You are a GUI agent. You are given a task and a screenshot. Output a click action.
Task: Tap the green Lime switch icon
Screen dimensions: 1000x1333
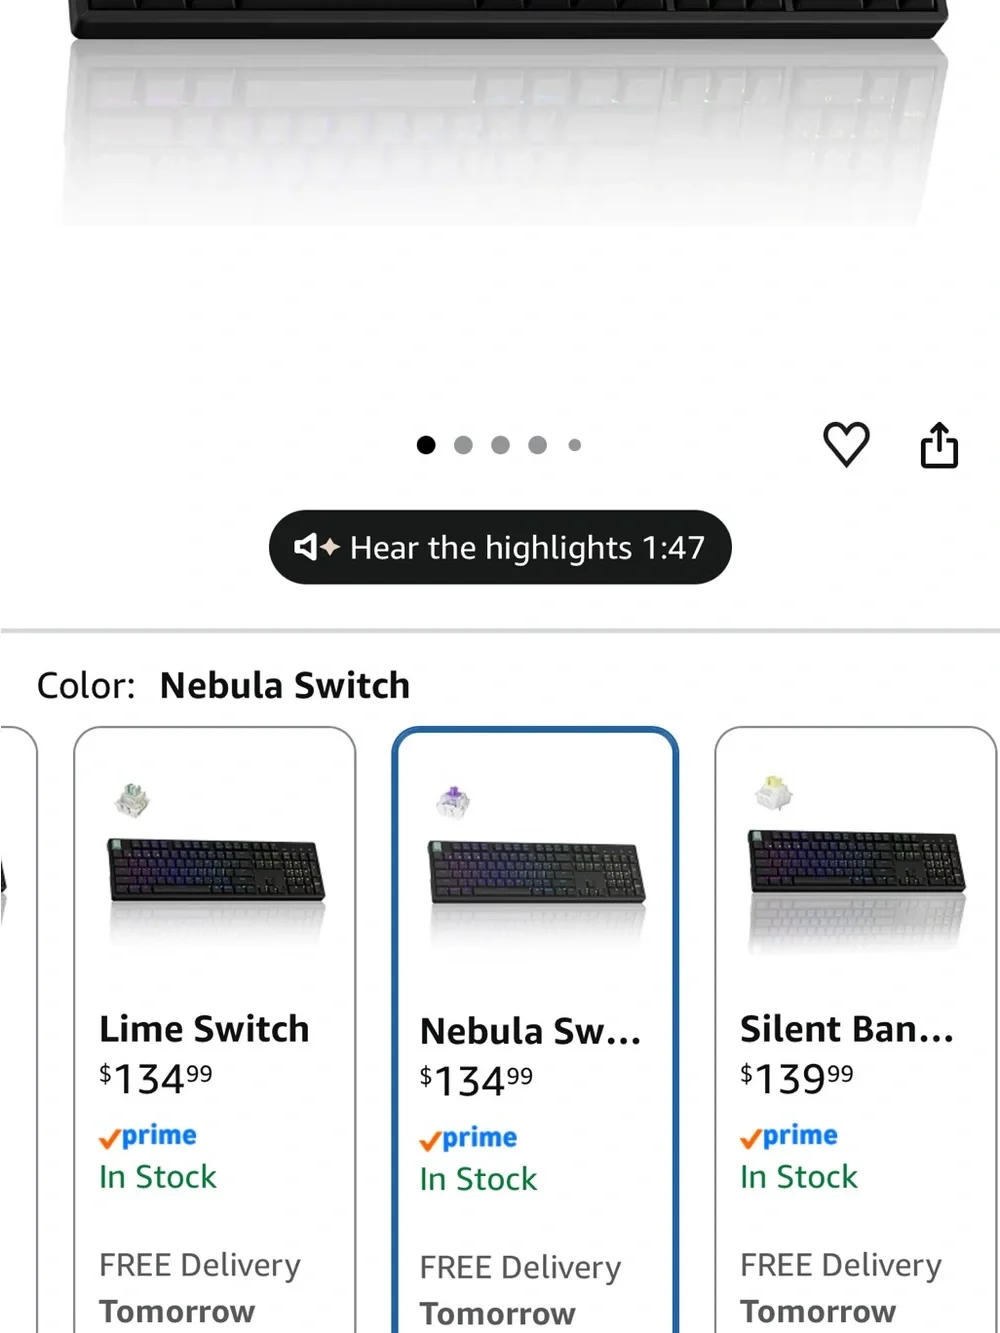(131, 799)
